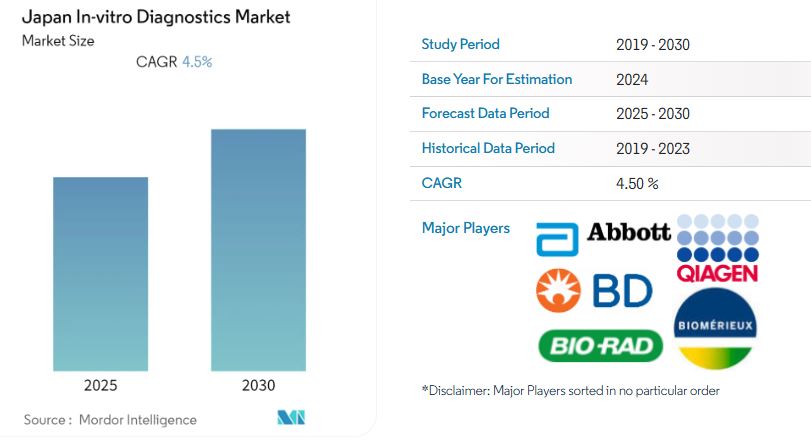Click the CAGR 4.5% chart annotation

point(174,62)
